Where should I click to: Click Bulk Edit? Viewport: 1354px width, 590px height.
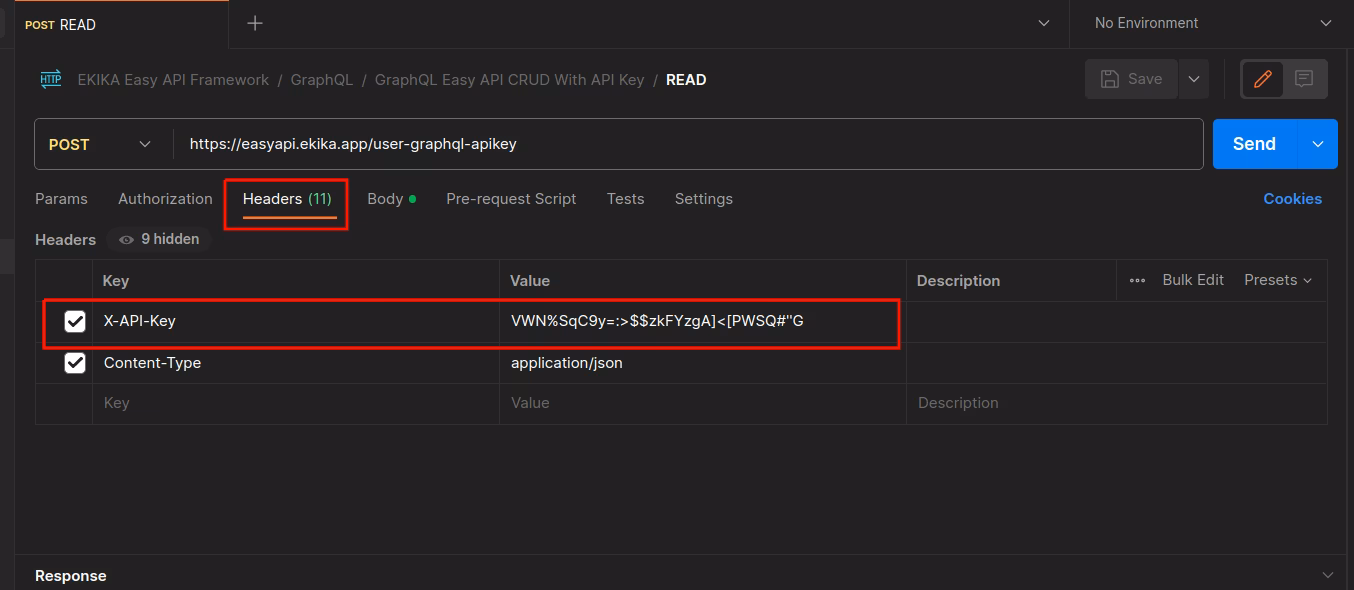click(x=1193, y=280)
